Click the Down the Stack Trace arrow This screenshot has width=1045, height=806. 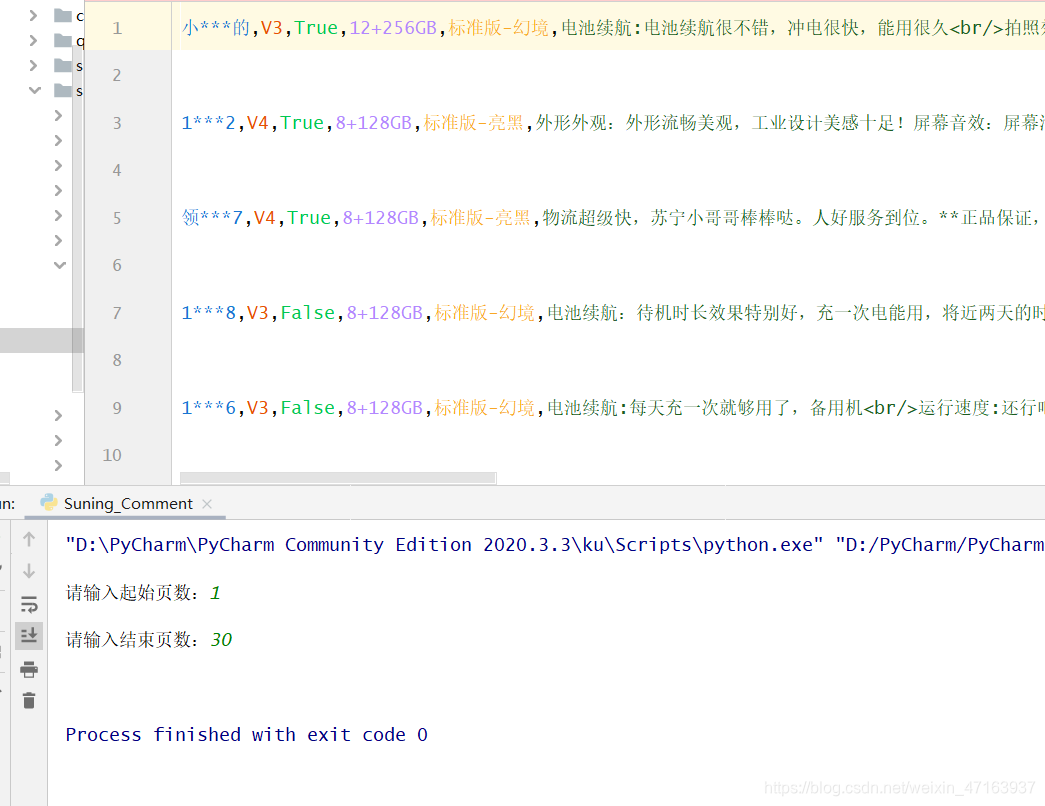29,571
